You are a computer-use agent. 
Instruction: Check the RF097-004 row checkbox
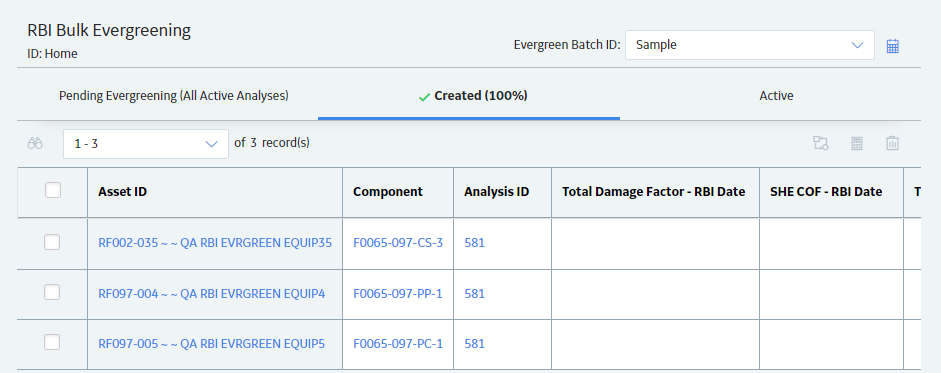click(x=52, y=292)
